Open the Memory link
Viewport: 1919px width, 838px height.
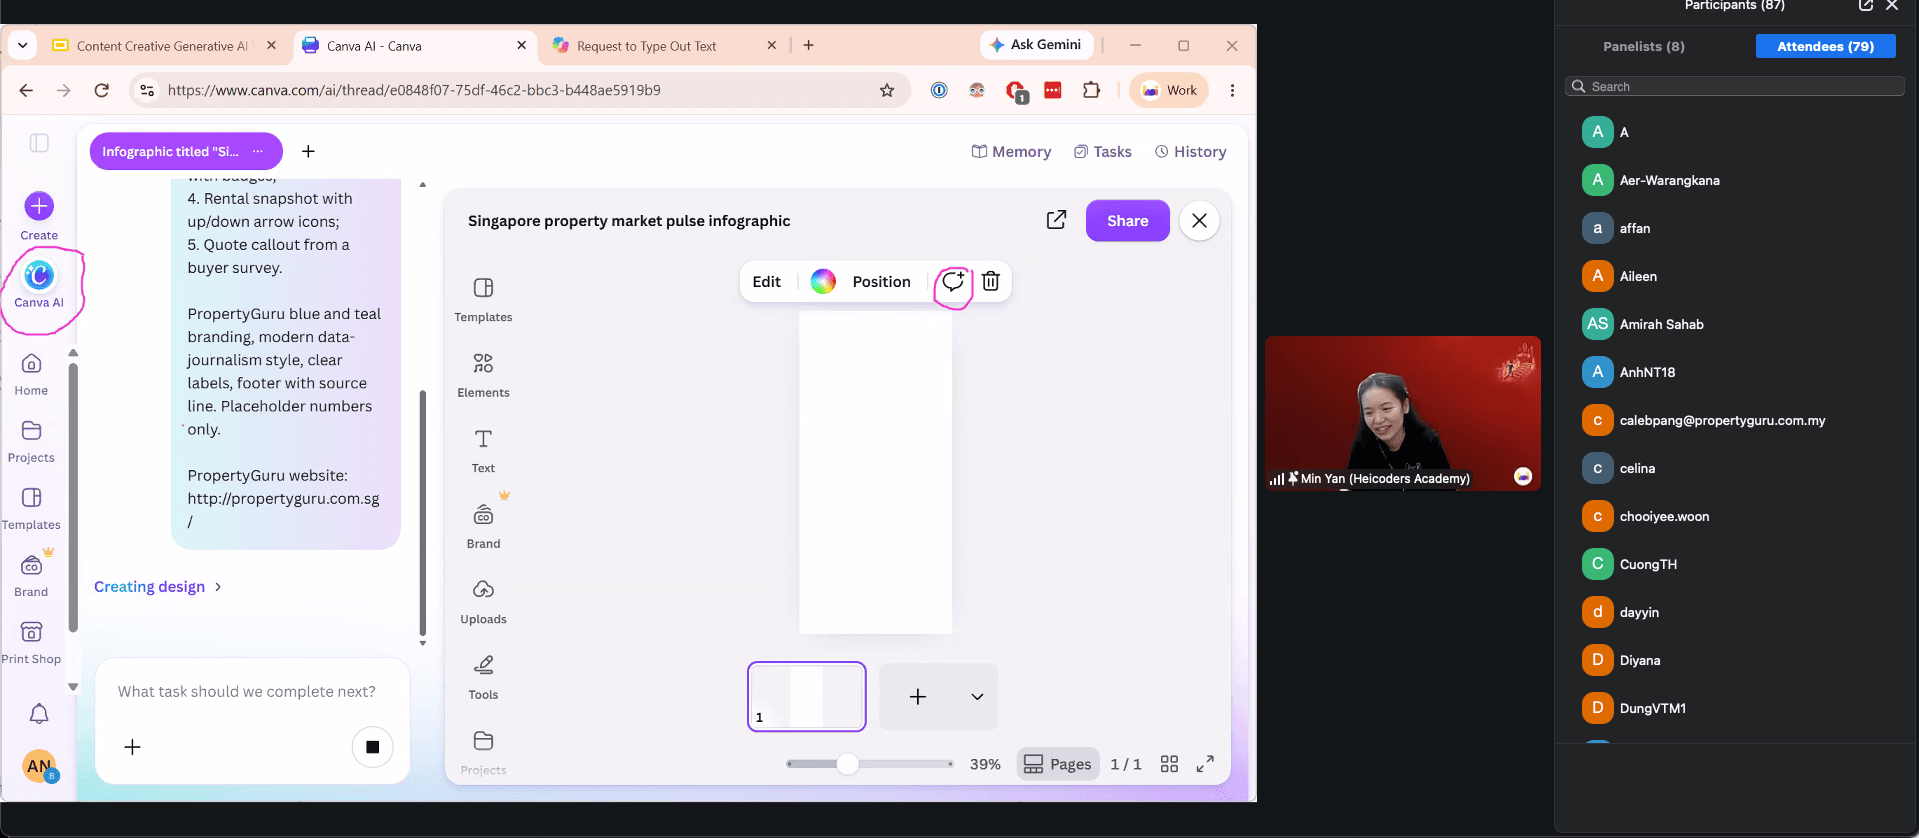point(1011,152)
